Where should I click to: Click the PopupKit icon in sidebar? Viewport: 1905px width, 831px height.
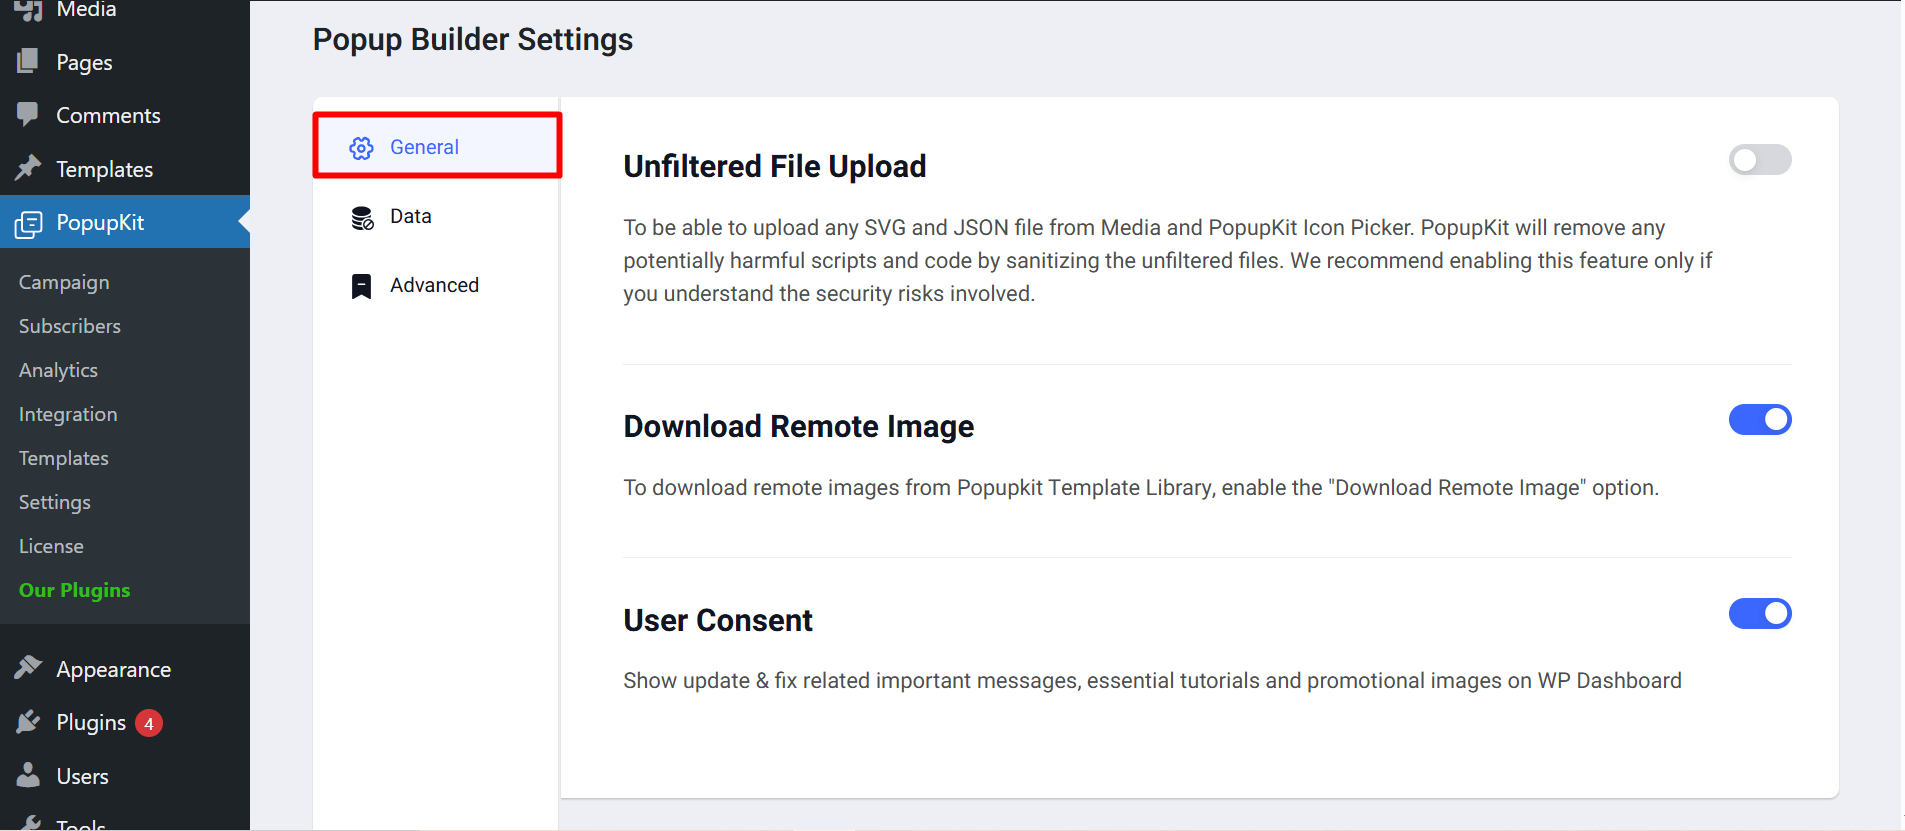pos(29,223)
